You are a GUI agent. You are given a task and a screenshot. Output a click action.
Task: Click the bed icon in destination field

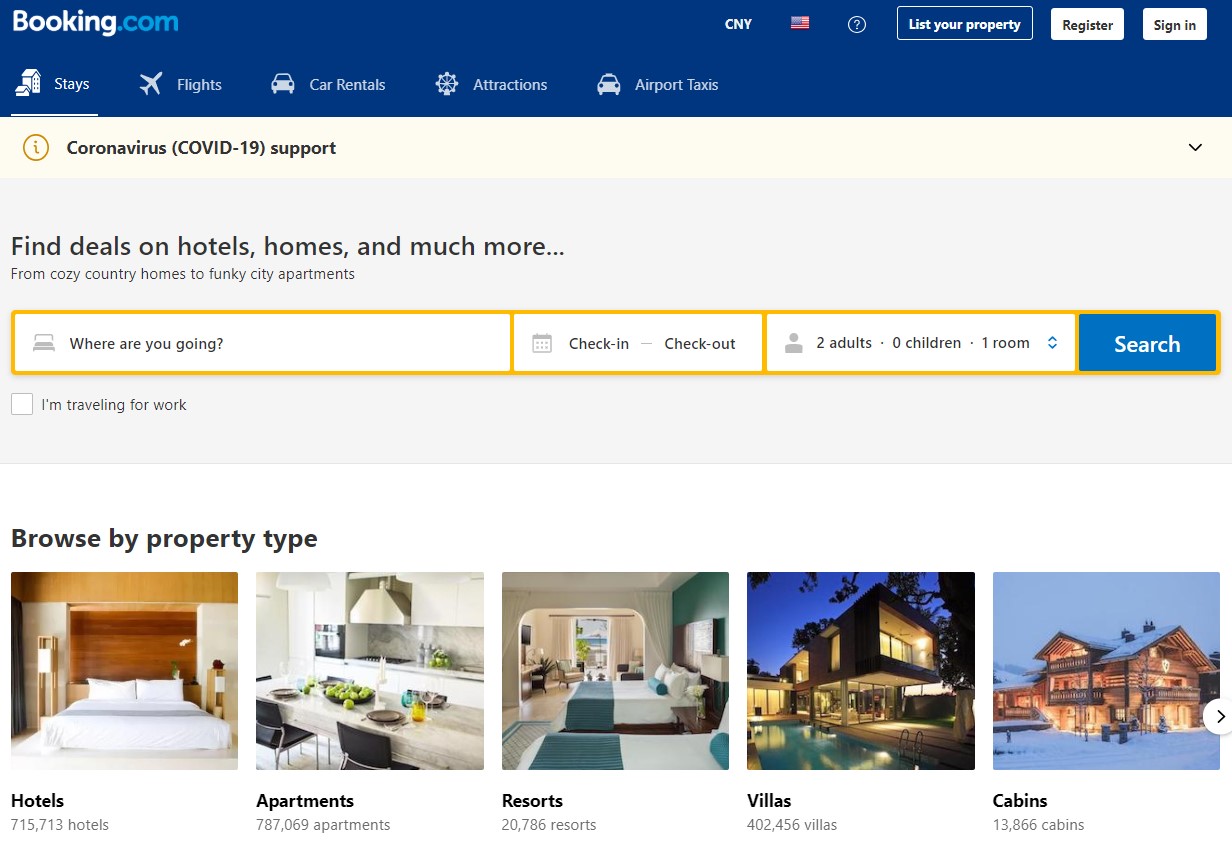coord(44,344)
